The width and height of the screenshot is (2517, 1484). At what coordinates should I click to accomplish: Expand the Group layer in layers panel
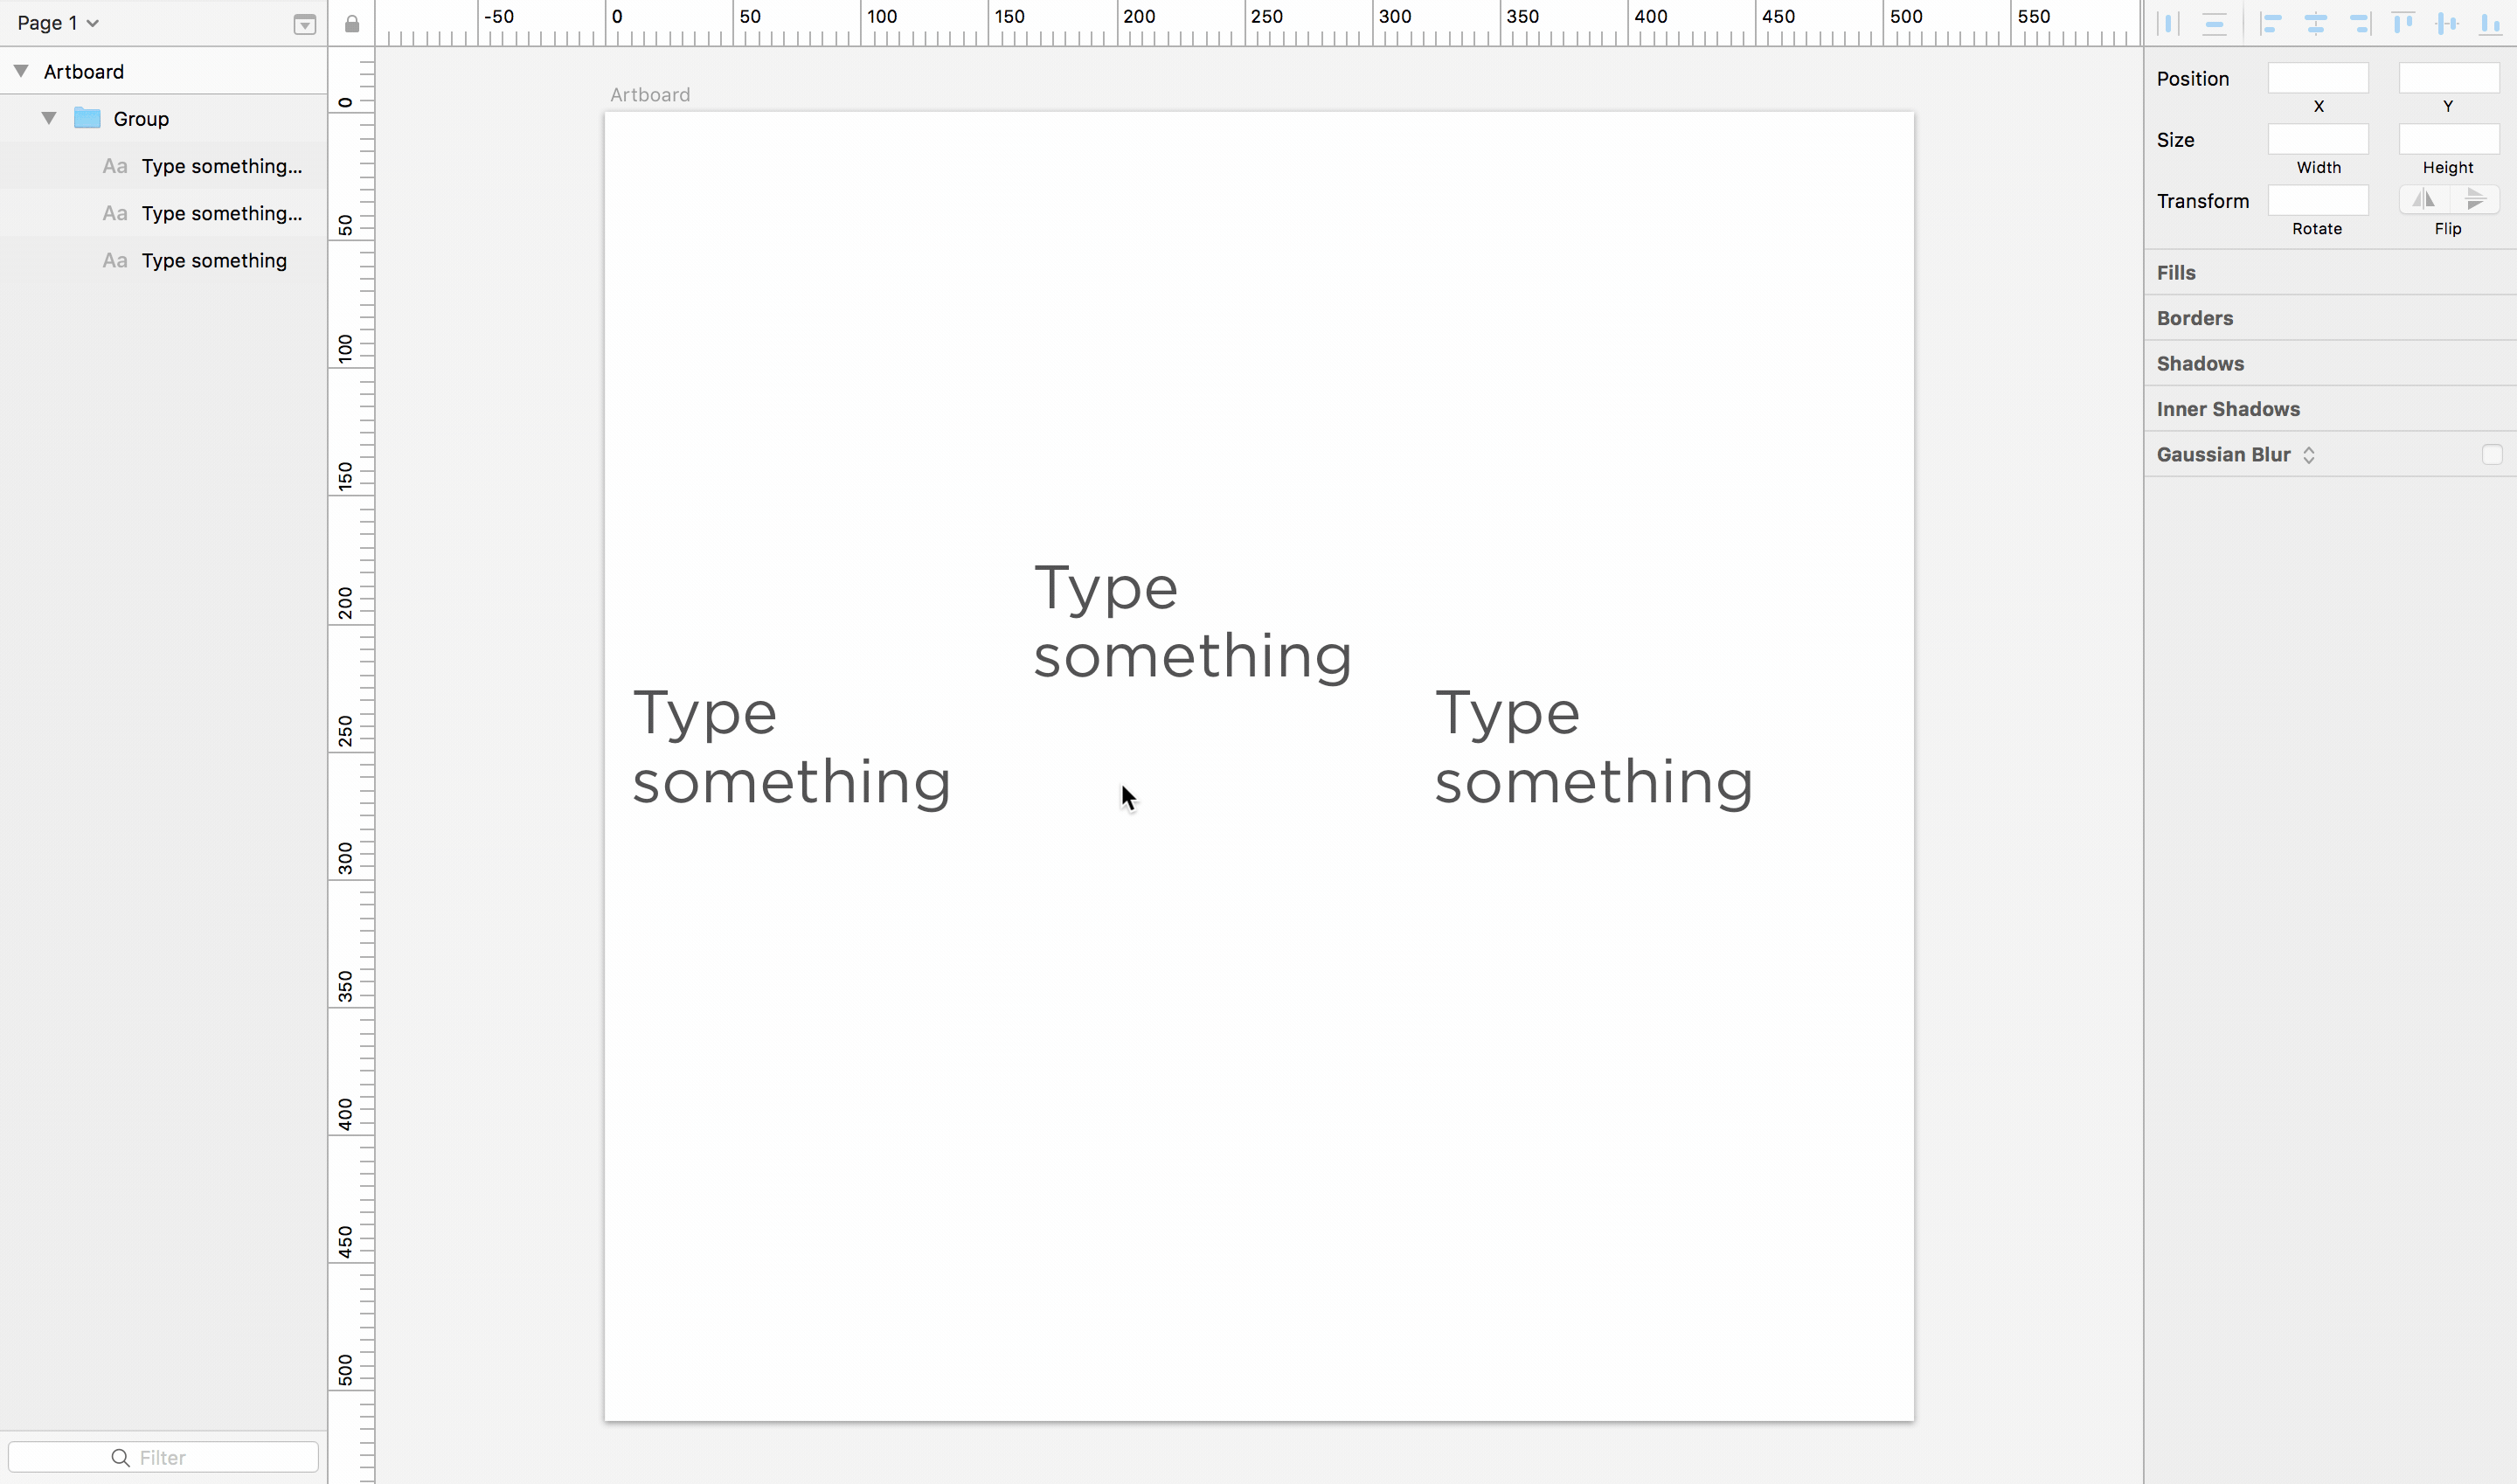pos(48,118)
